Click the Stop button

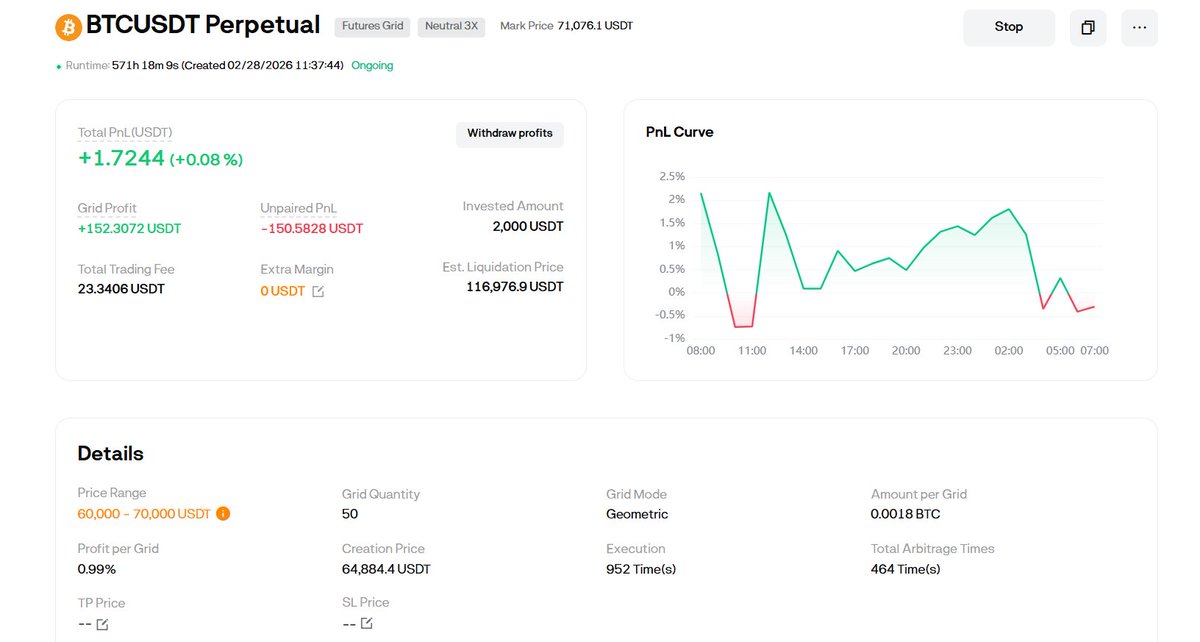[1009, 28]
